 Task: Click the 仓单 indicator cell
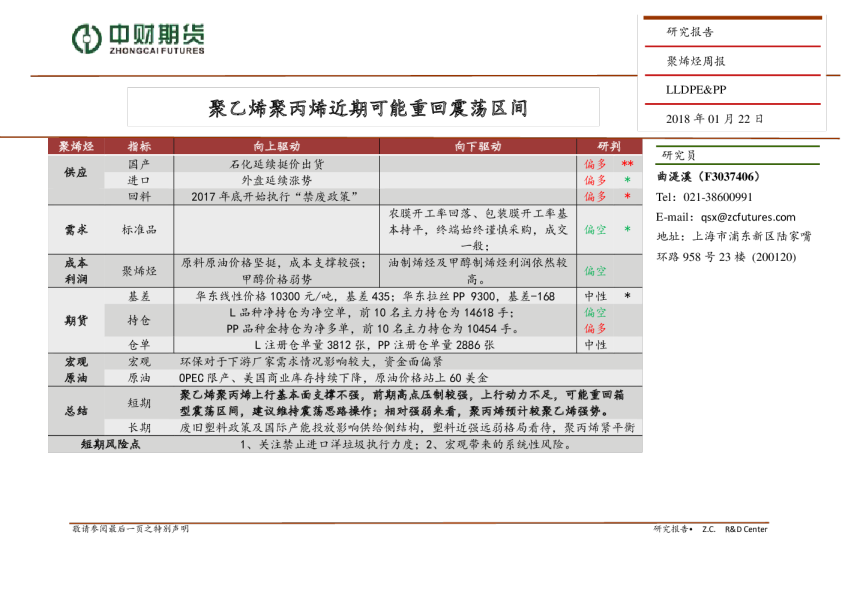[139, 344]
